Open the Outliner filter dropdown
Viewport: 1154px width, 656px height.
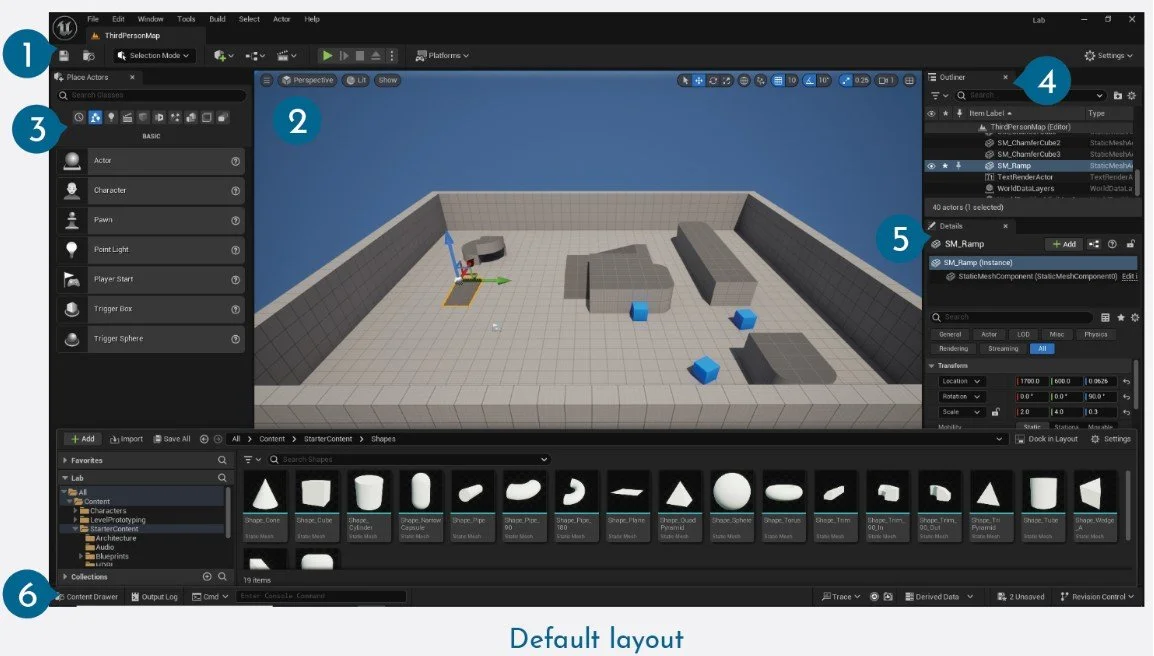(939, 96)
